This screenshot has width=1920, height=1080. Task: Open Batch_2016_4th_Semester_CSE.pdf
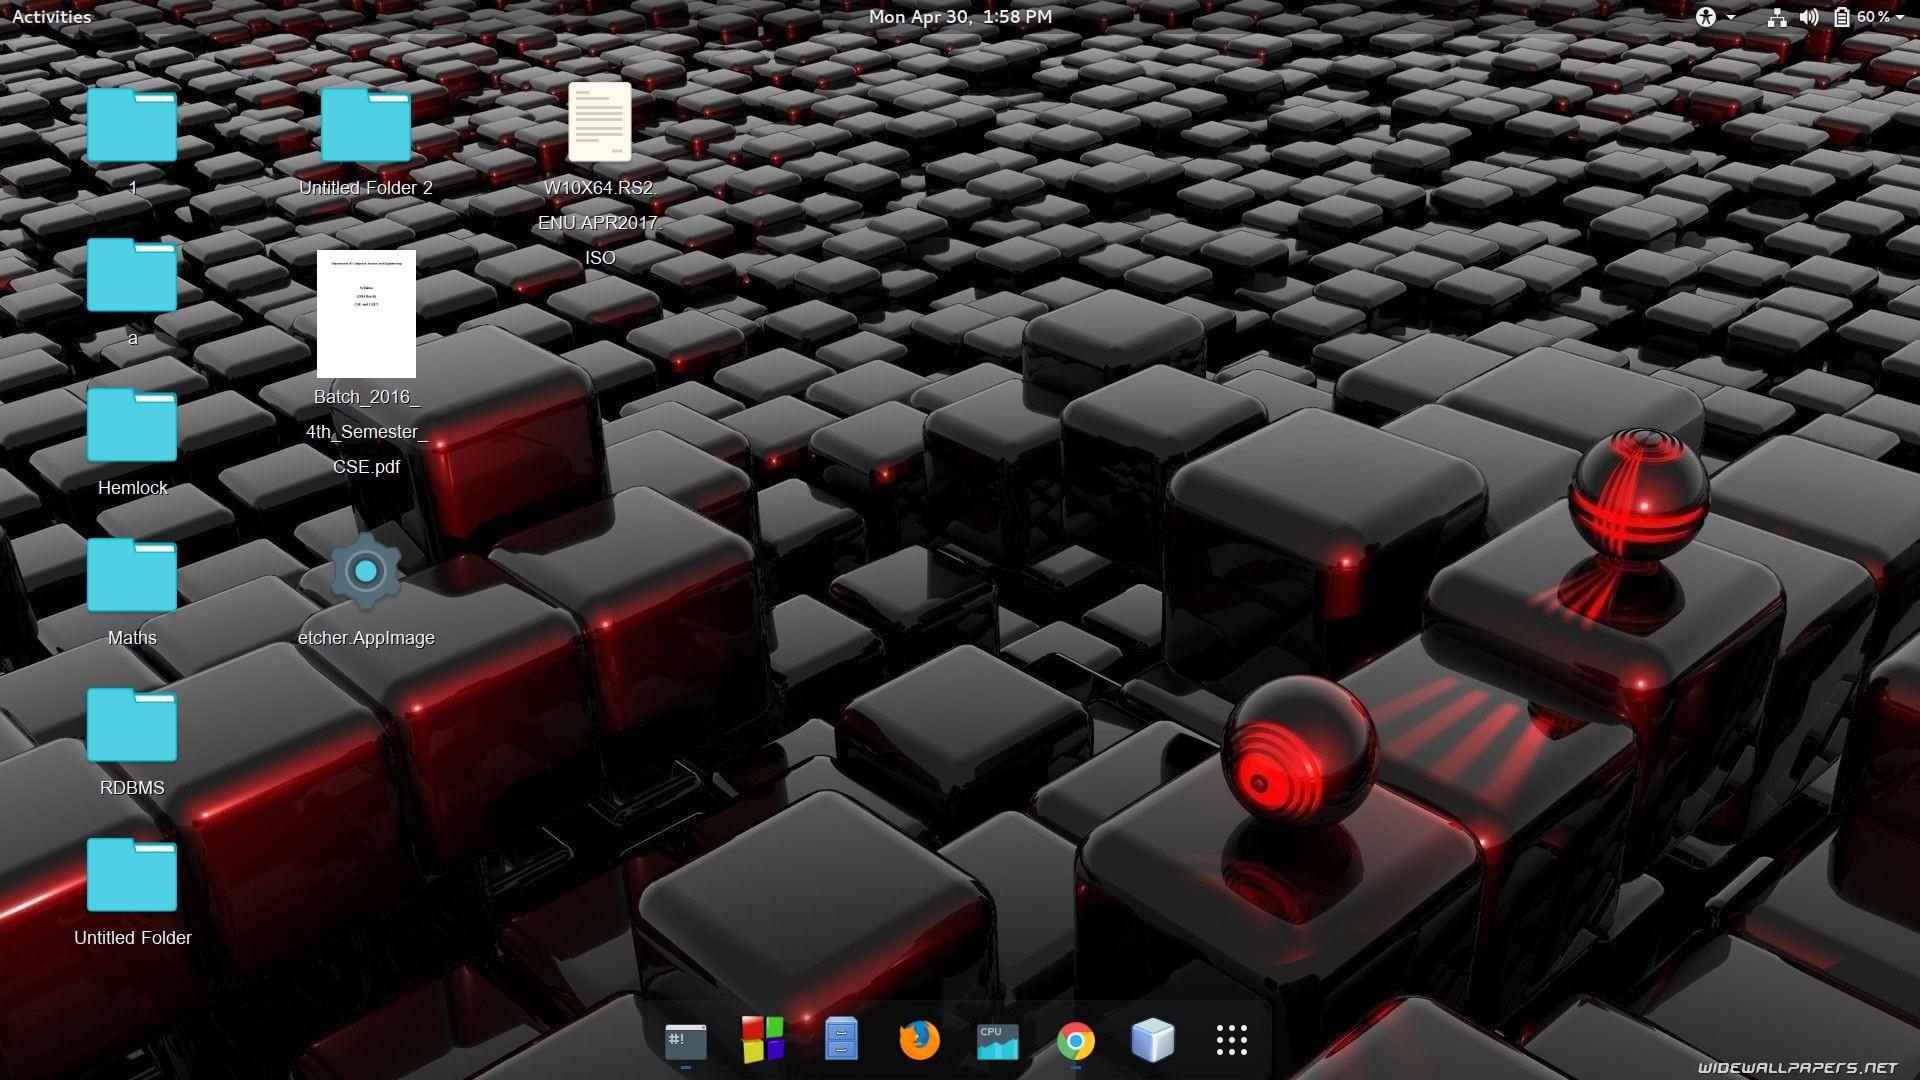[x=366, y=313]
